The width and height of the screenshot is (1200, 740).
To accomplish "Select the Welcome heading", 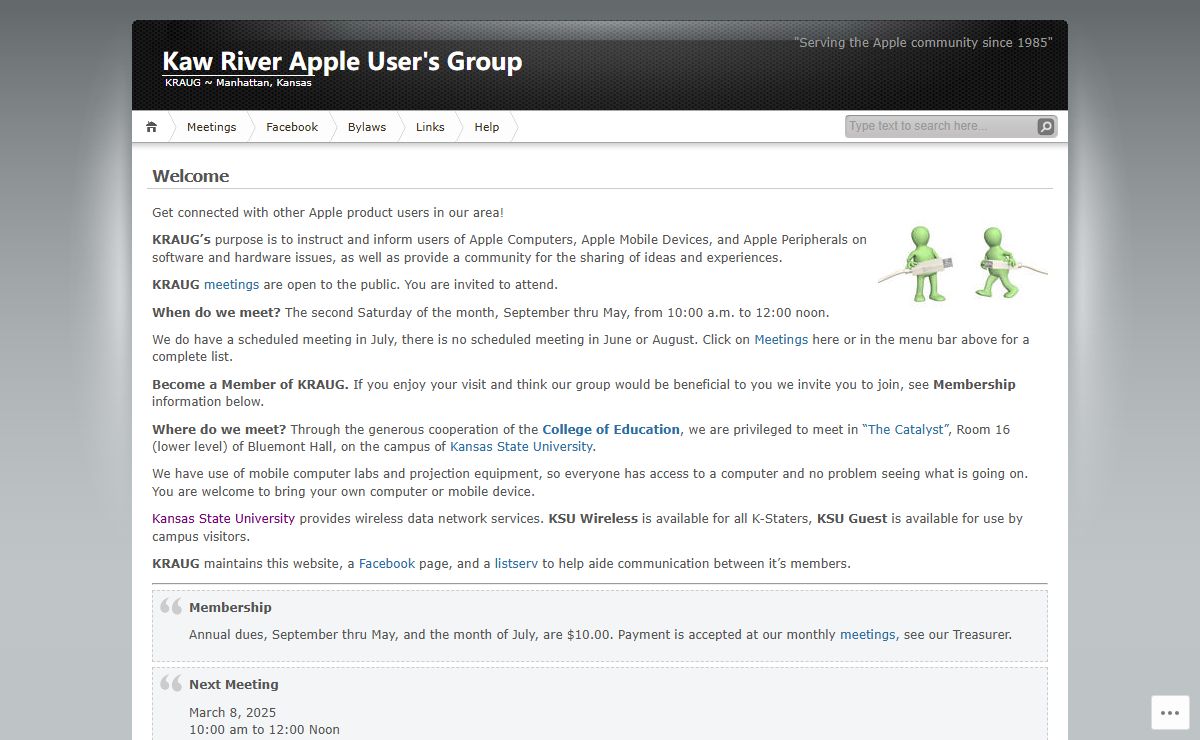I will tap(190, 176).
